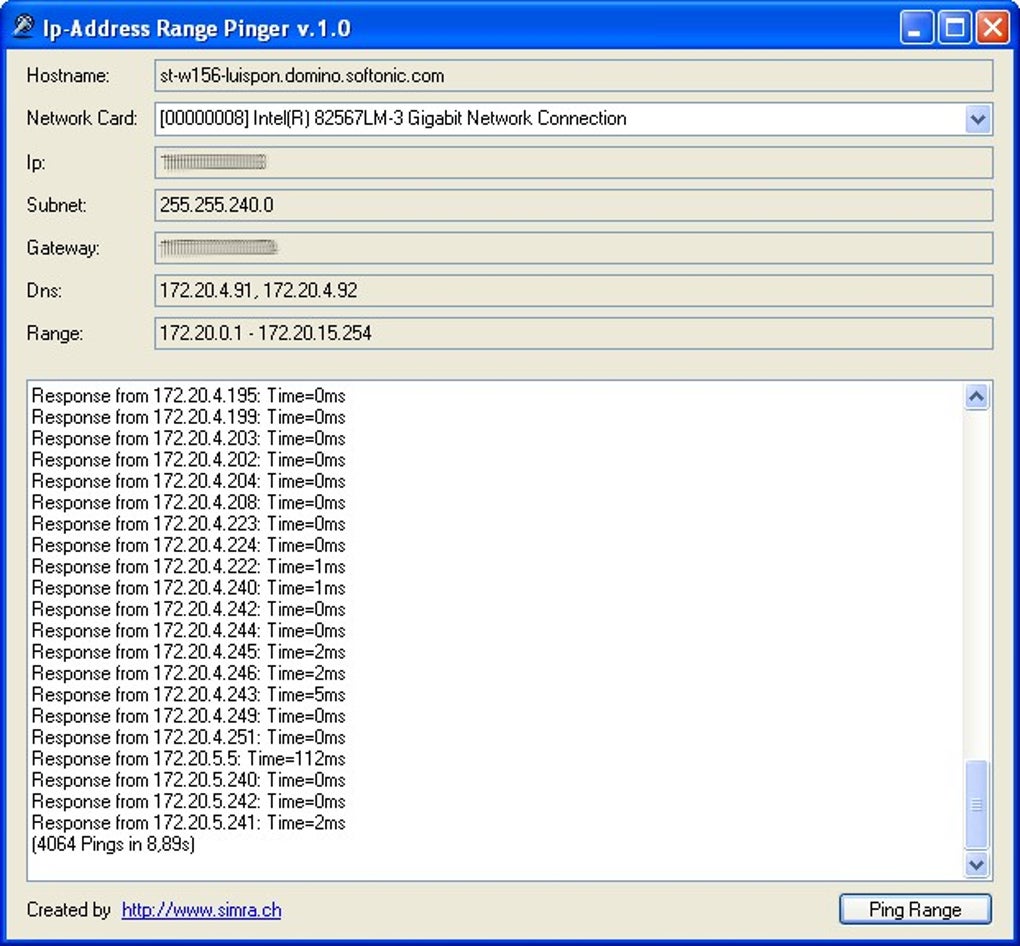The width and height of the screenshot is (1020, 946).
Task: Minimize the Range Pinger window
Action: coord(917,28)
